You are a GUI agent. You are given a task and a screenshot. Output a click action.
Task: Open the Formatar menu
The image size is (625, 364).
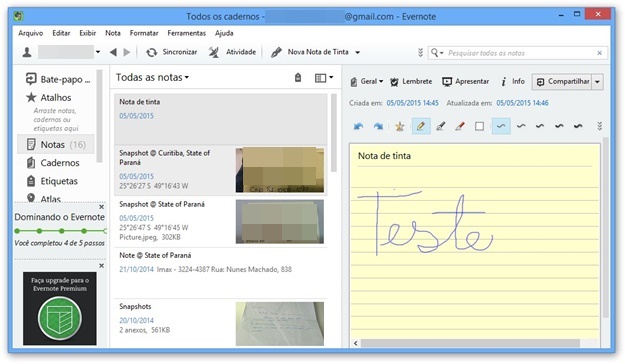point(144,33)
